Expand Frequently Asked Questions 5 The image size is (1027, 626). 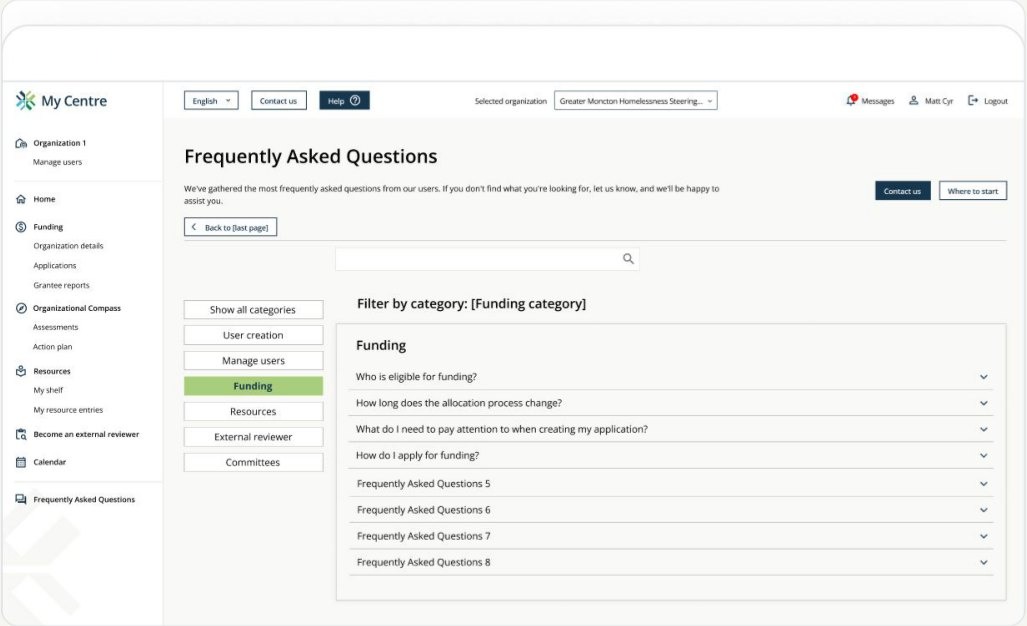[671, 484]
